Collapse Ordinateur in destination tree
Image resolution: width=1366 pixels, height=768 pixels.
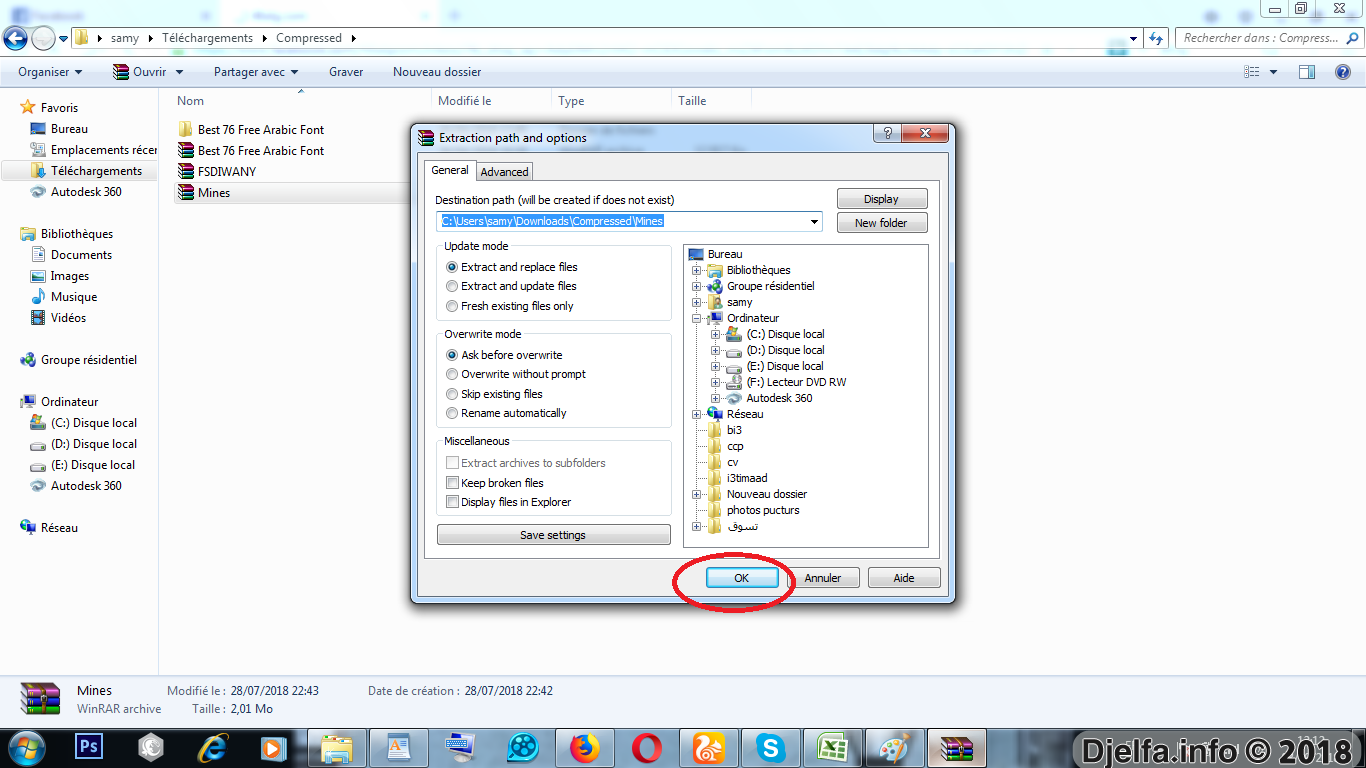[x=696, y=318]
